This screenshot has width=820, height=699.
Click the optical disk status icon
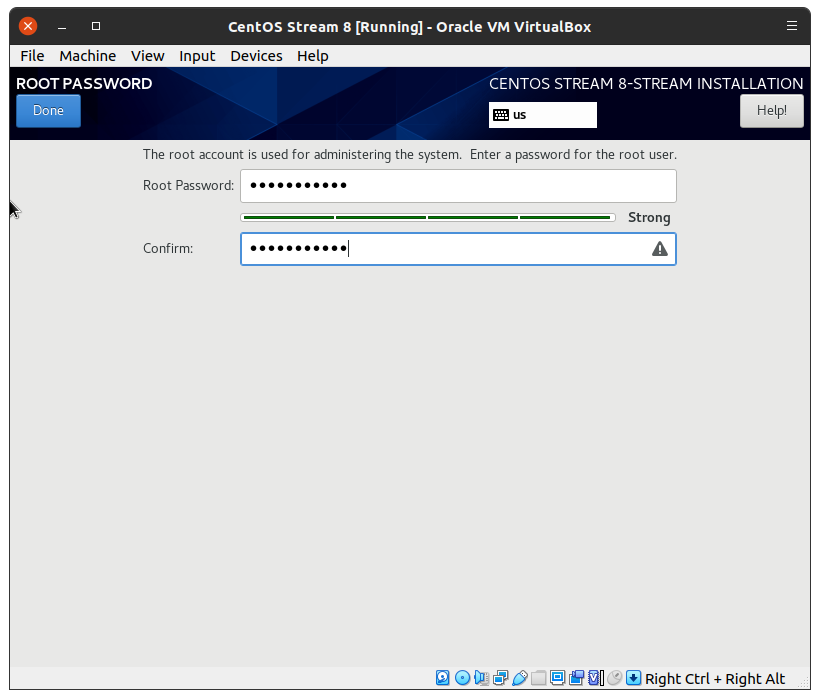point(462,678)
